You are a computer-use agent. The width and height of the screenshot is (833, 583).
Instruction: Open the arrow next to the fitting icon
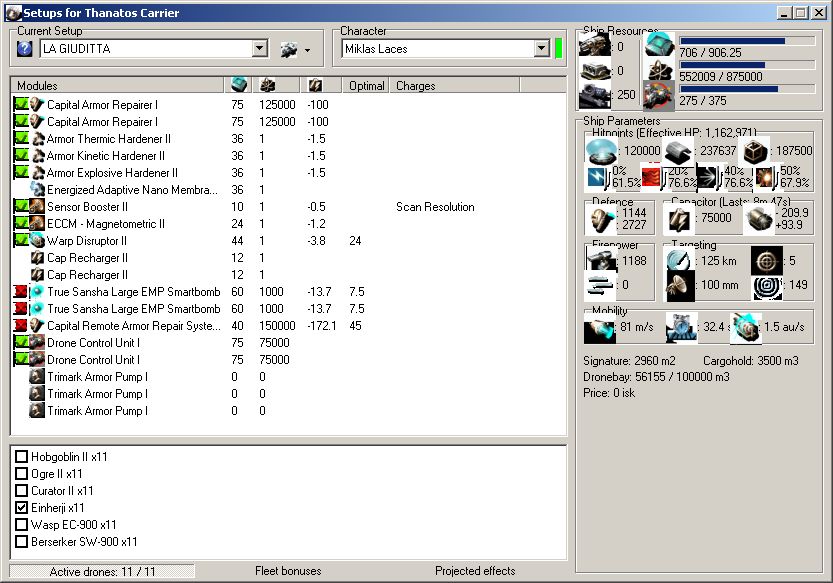coord(308,50)
